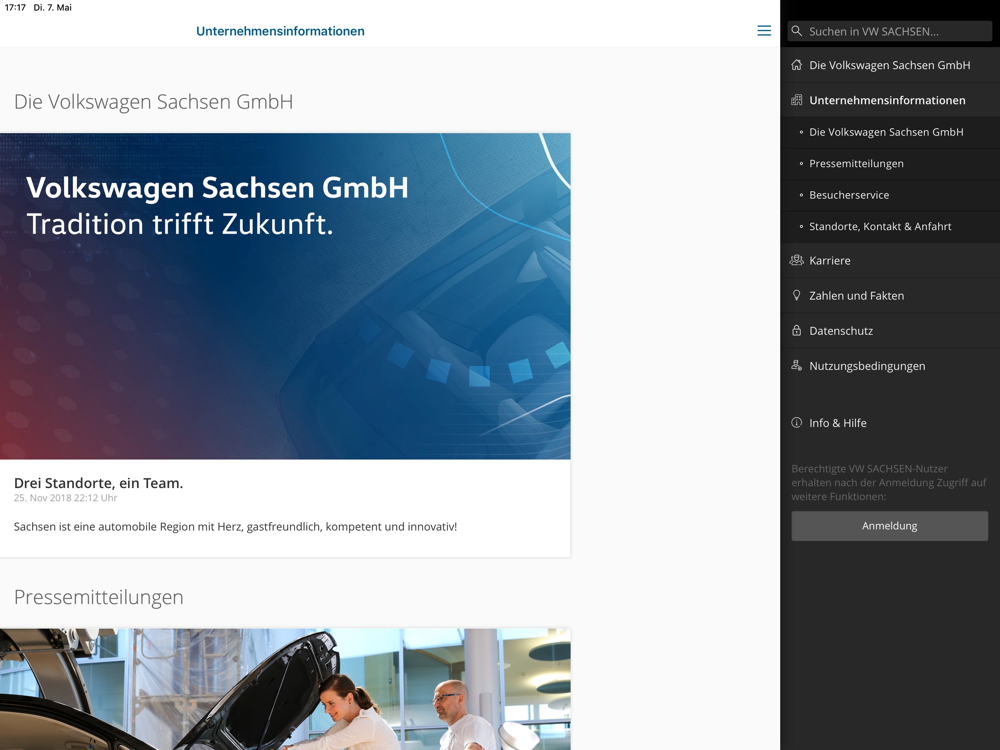Image resolution: width=1000 pixels, height=750 pixels.
Task: Click the user icon beside Nutzungsbedingungen
Action: [797, 365]
